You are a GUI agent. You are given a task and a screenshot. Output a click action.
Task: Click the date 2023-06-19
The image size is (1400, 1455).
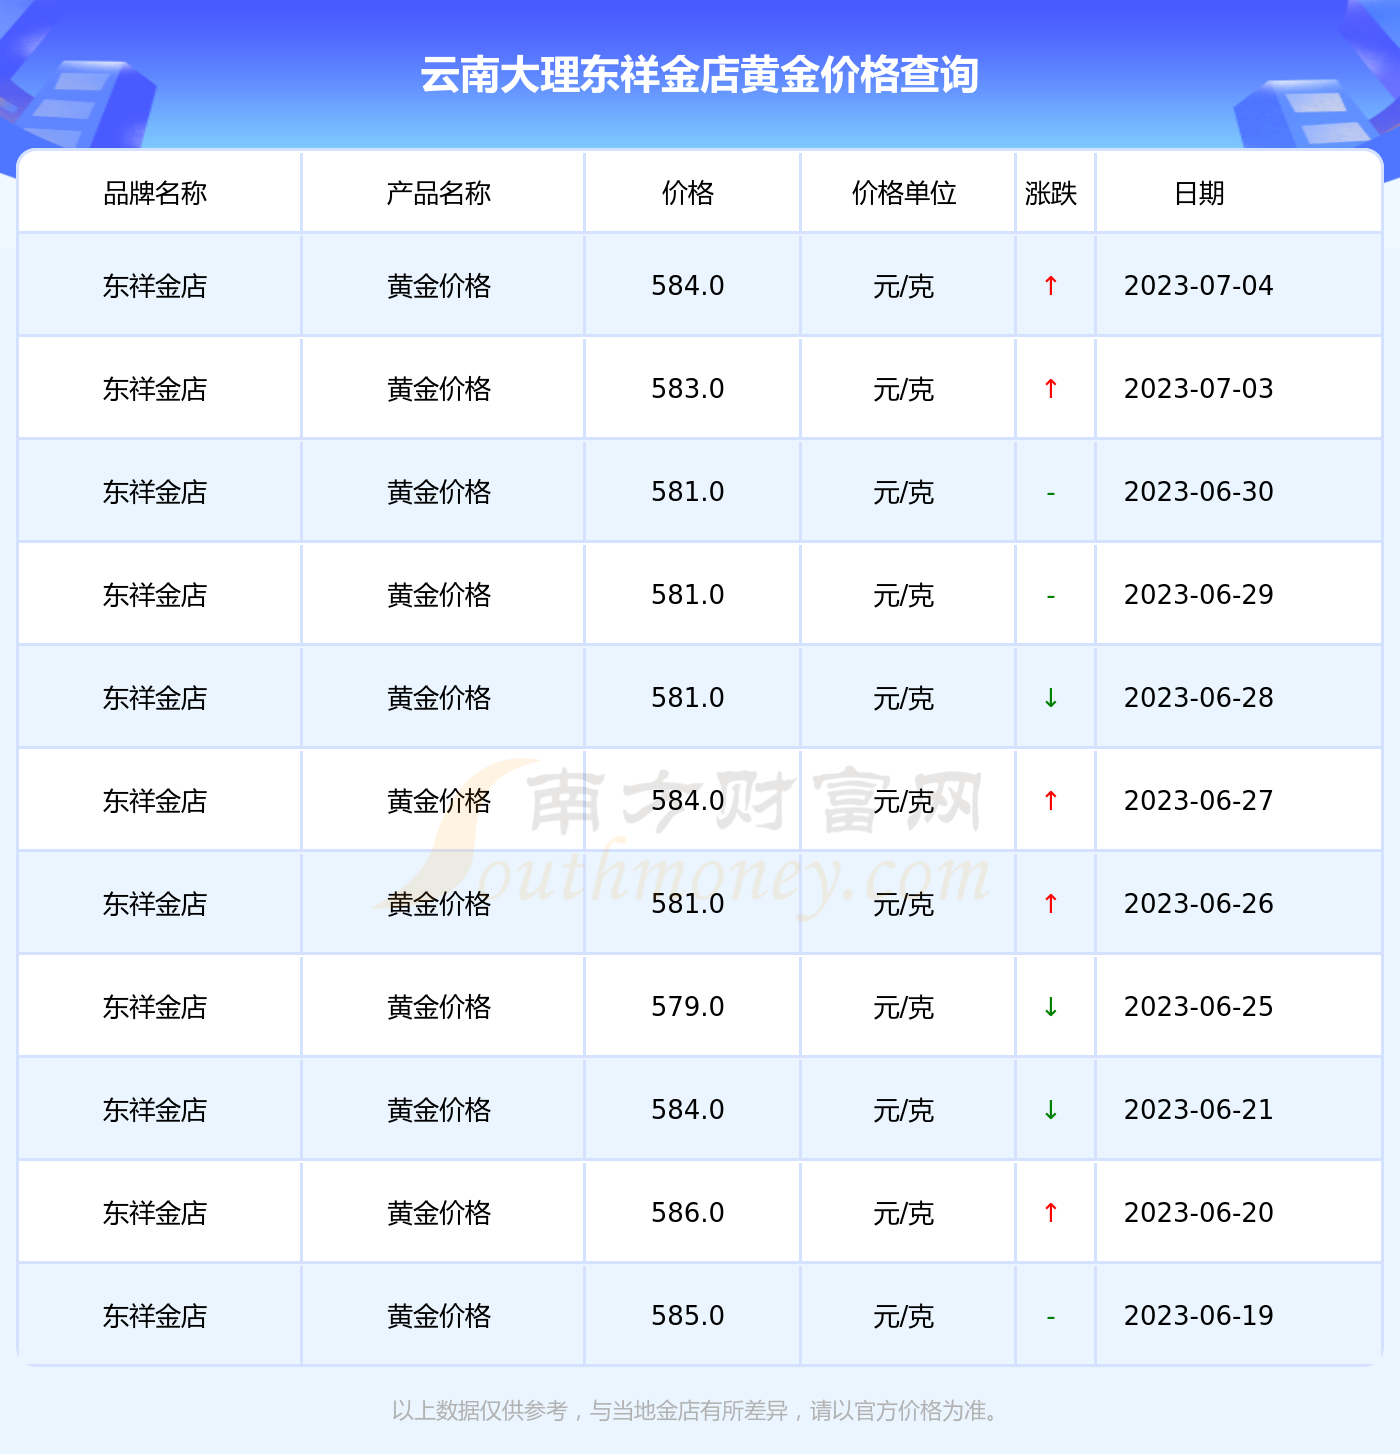point(1199,1316)
